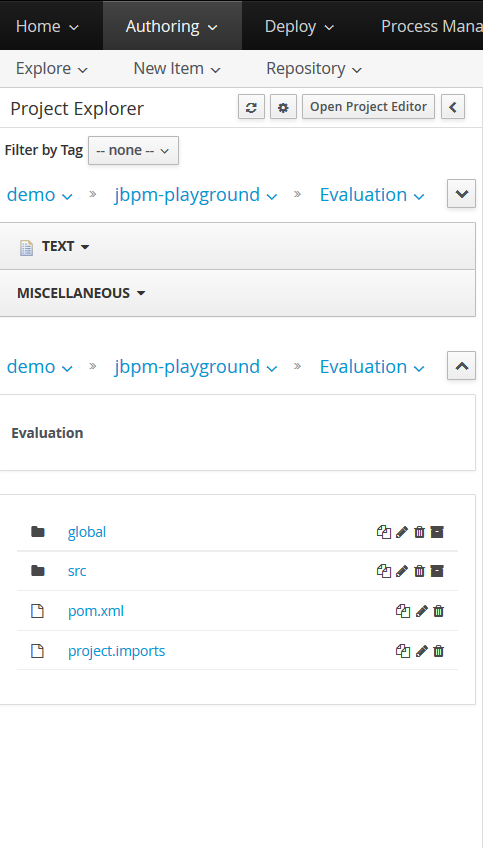The image size is (483, 848).
Task: Open the Filter by Tag dropdown
Action: point(133,150)
